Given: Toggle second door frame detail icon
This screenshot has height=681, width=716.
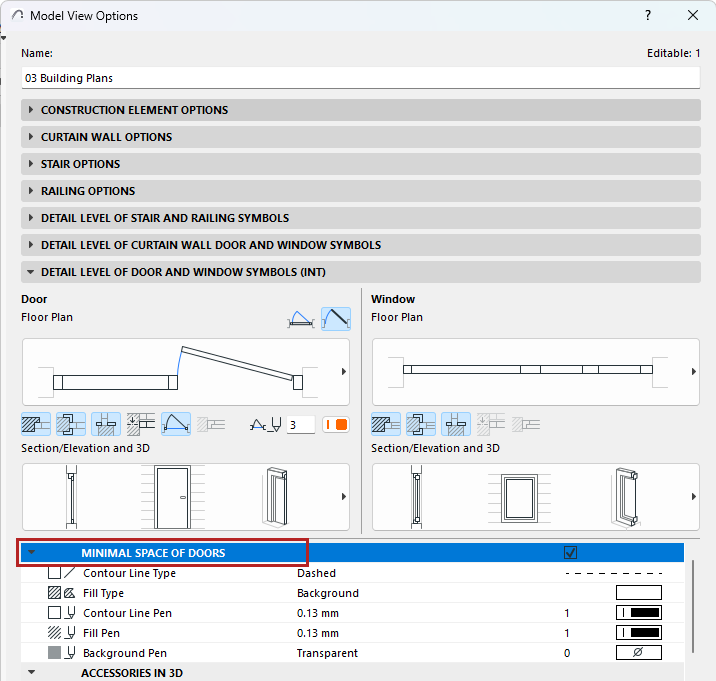Looking at the screenshot, I should point(71,424).
